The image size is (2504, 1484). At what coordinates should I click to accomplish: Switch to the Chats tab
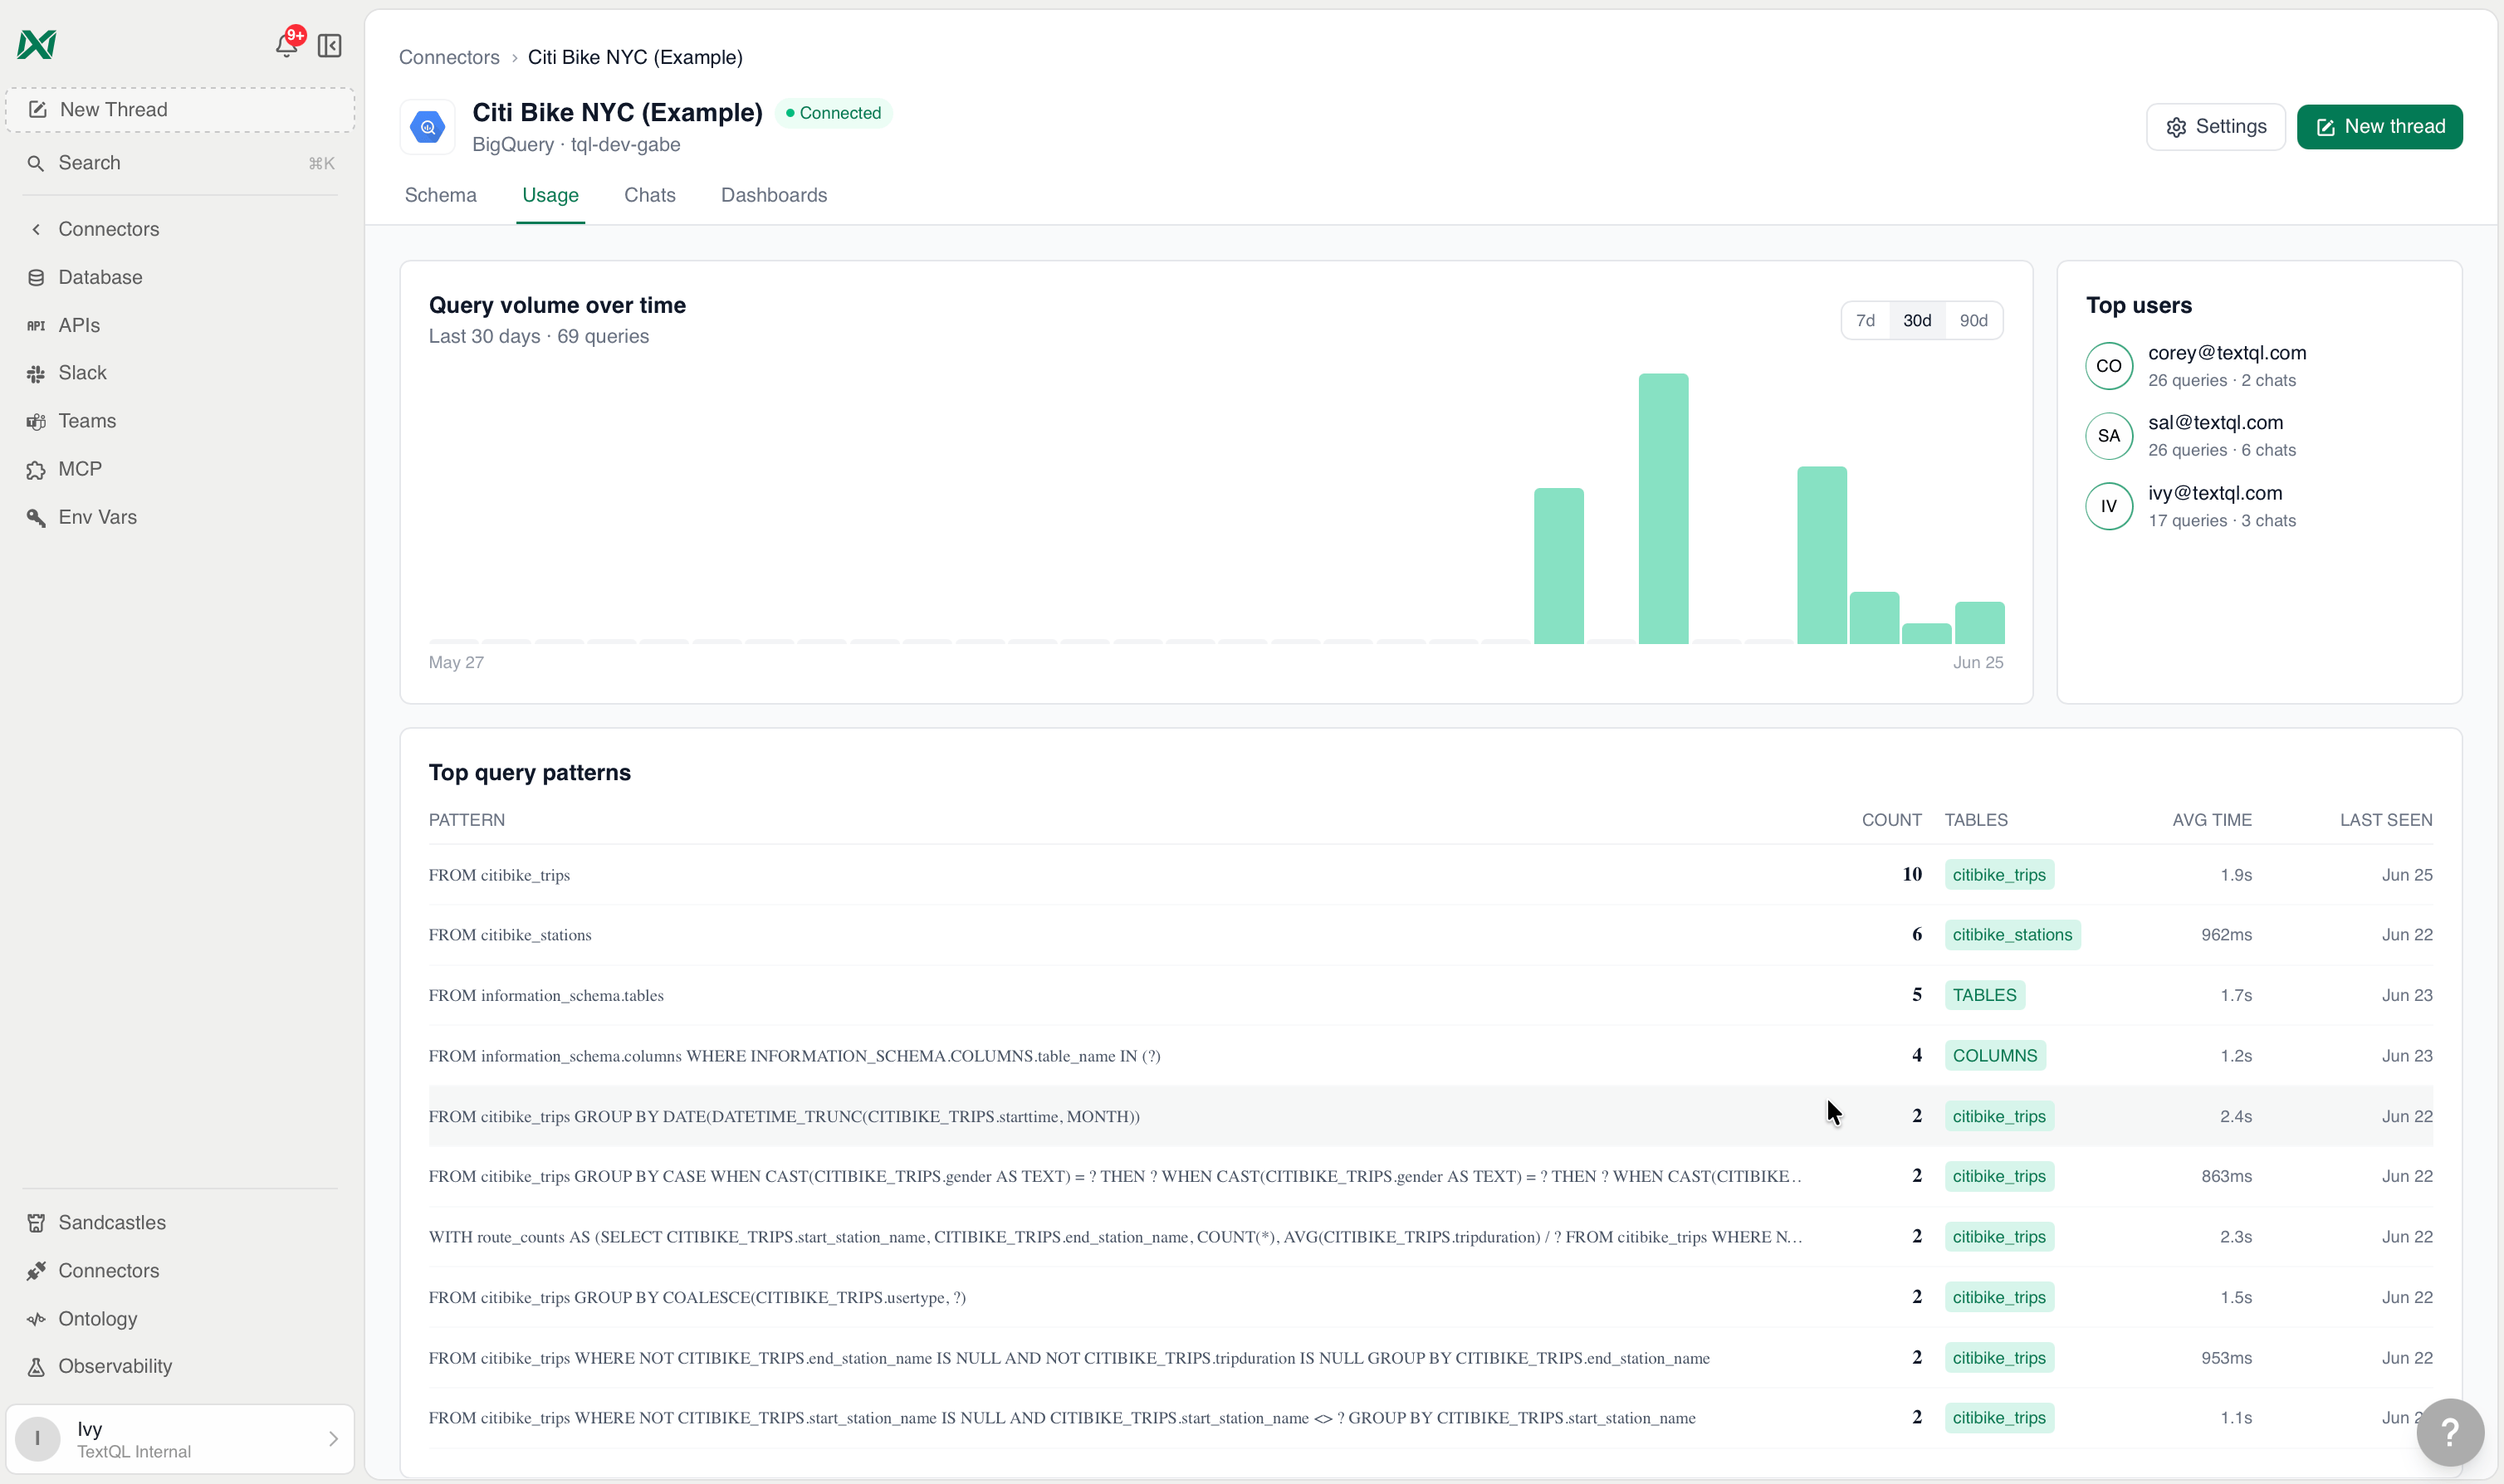click(650, 195)
